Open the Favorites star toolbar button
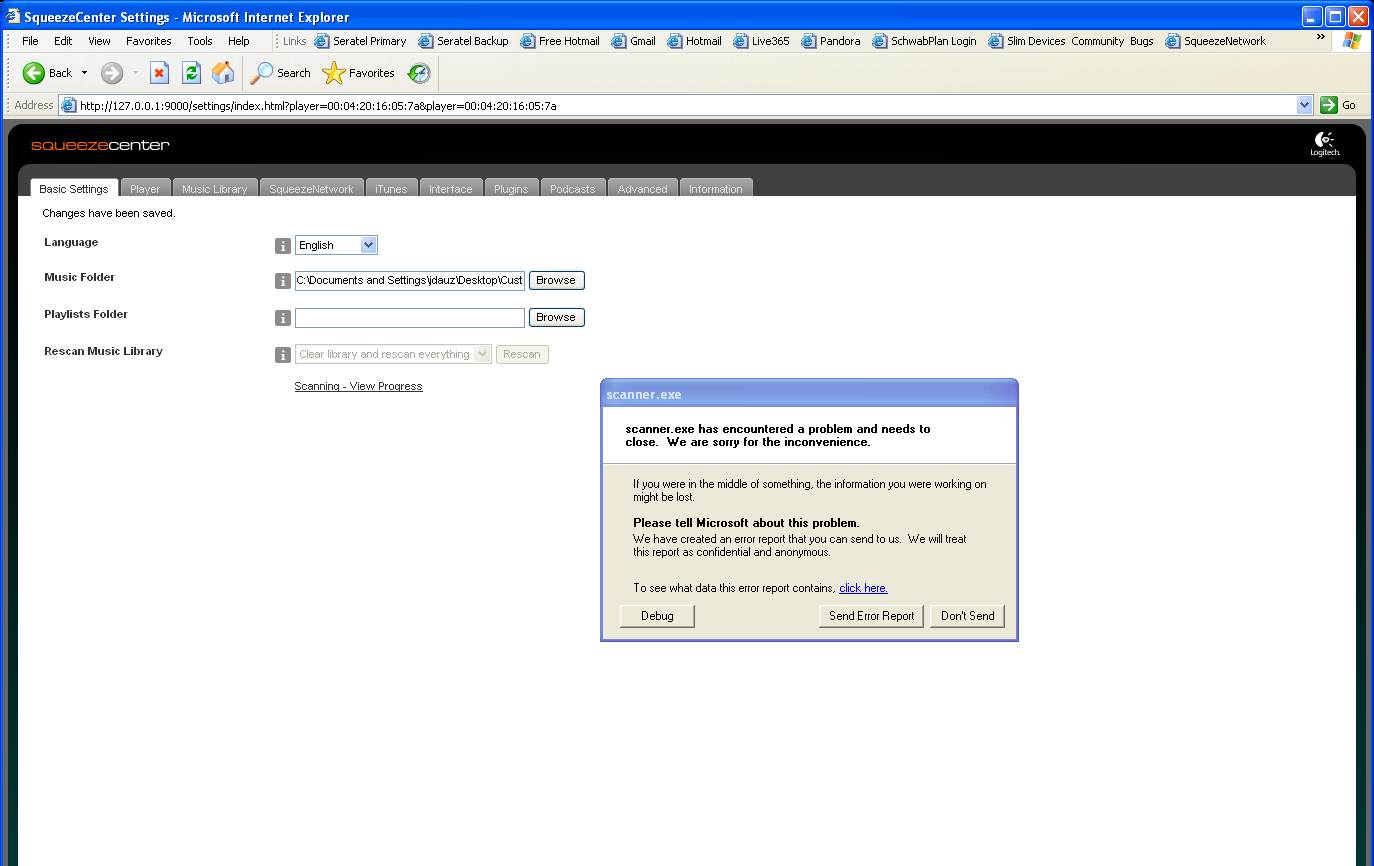The image size is (1374, 866). 358,73
